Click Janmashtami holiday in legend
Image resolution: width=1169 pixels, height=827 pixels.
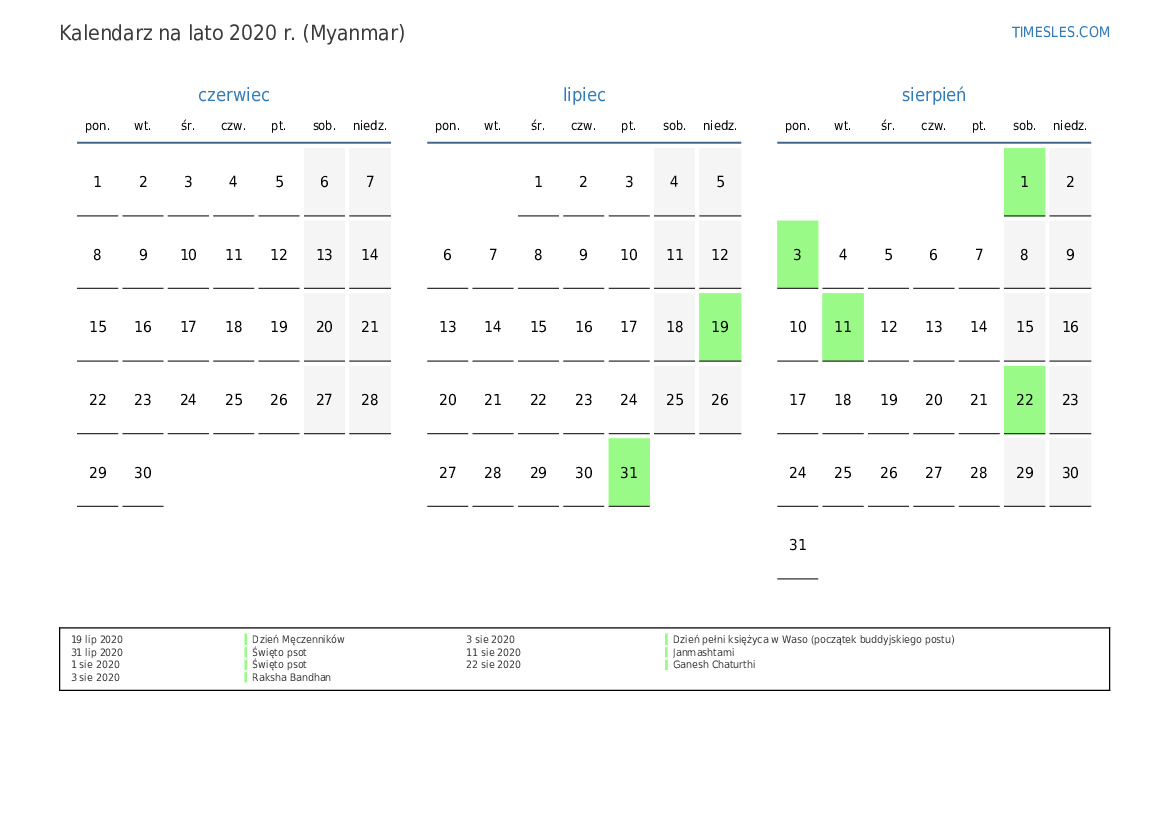(703, 653)
